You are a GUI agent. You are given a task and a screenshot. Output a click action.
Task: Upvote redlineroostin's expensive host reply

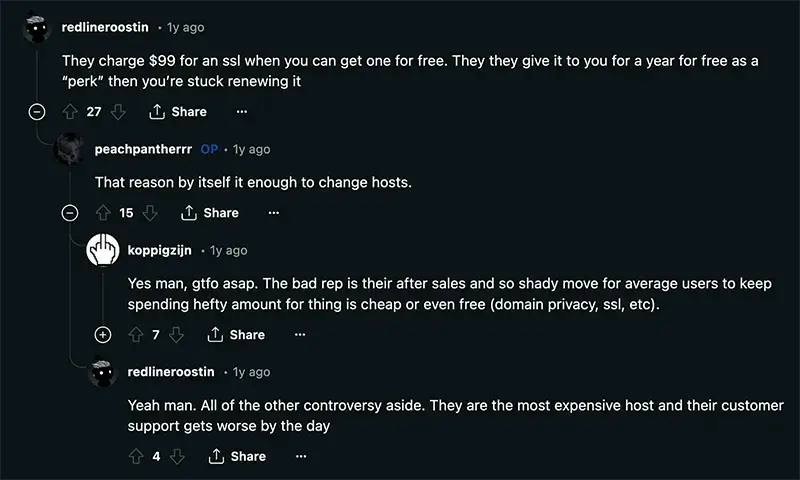[x=136, y=457]
